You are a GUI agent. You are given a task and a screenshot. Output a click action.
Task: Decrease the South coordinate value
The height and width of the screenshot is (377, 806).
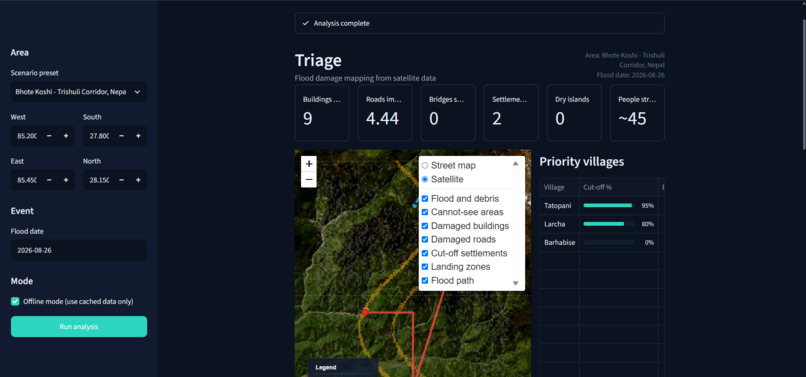click(121, 136)
